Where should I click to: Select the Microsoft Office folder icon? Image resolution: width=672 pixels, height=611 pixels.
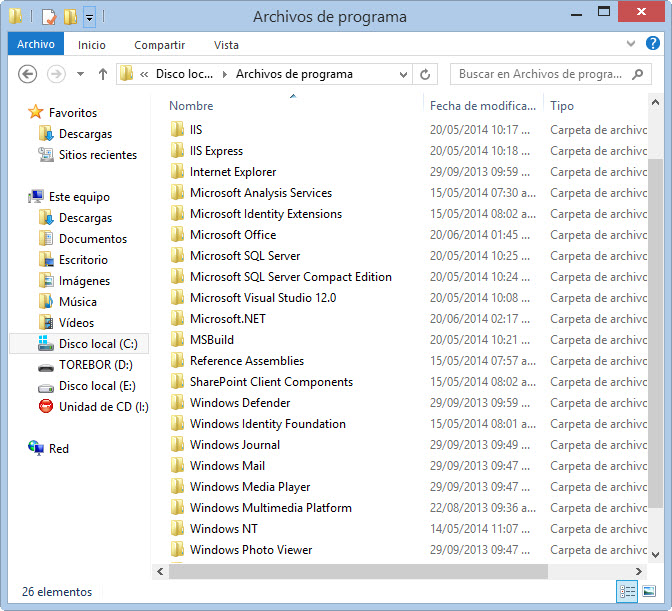pos(177,234)
